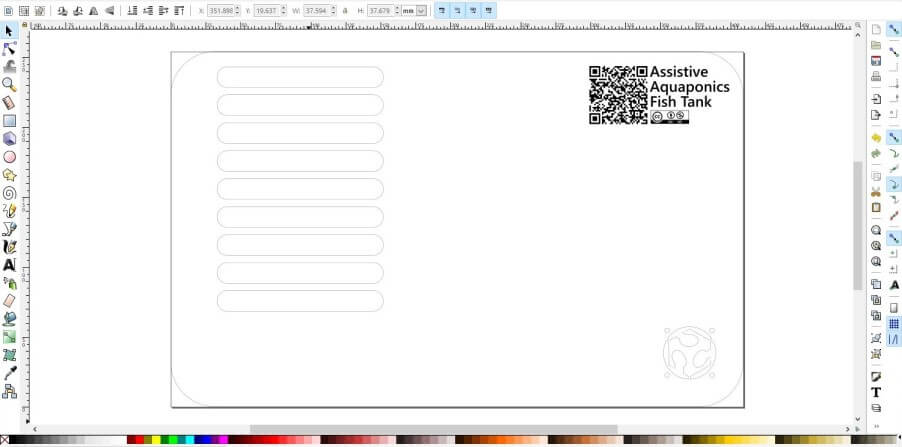The height and width of the screenshot is (447, 902).
Task: Increase the width value spinner
Action: (333, 8)
